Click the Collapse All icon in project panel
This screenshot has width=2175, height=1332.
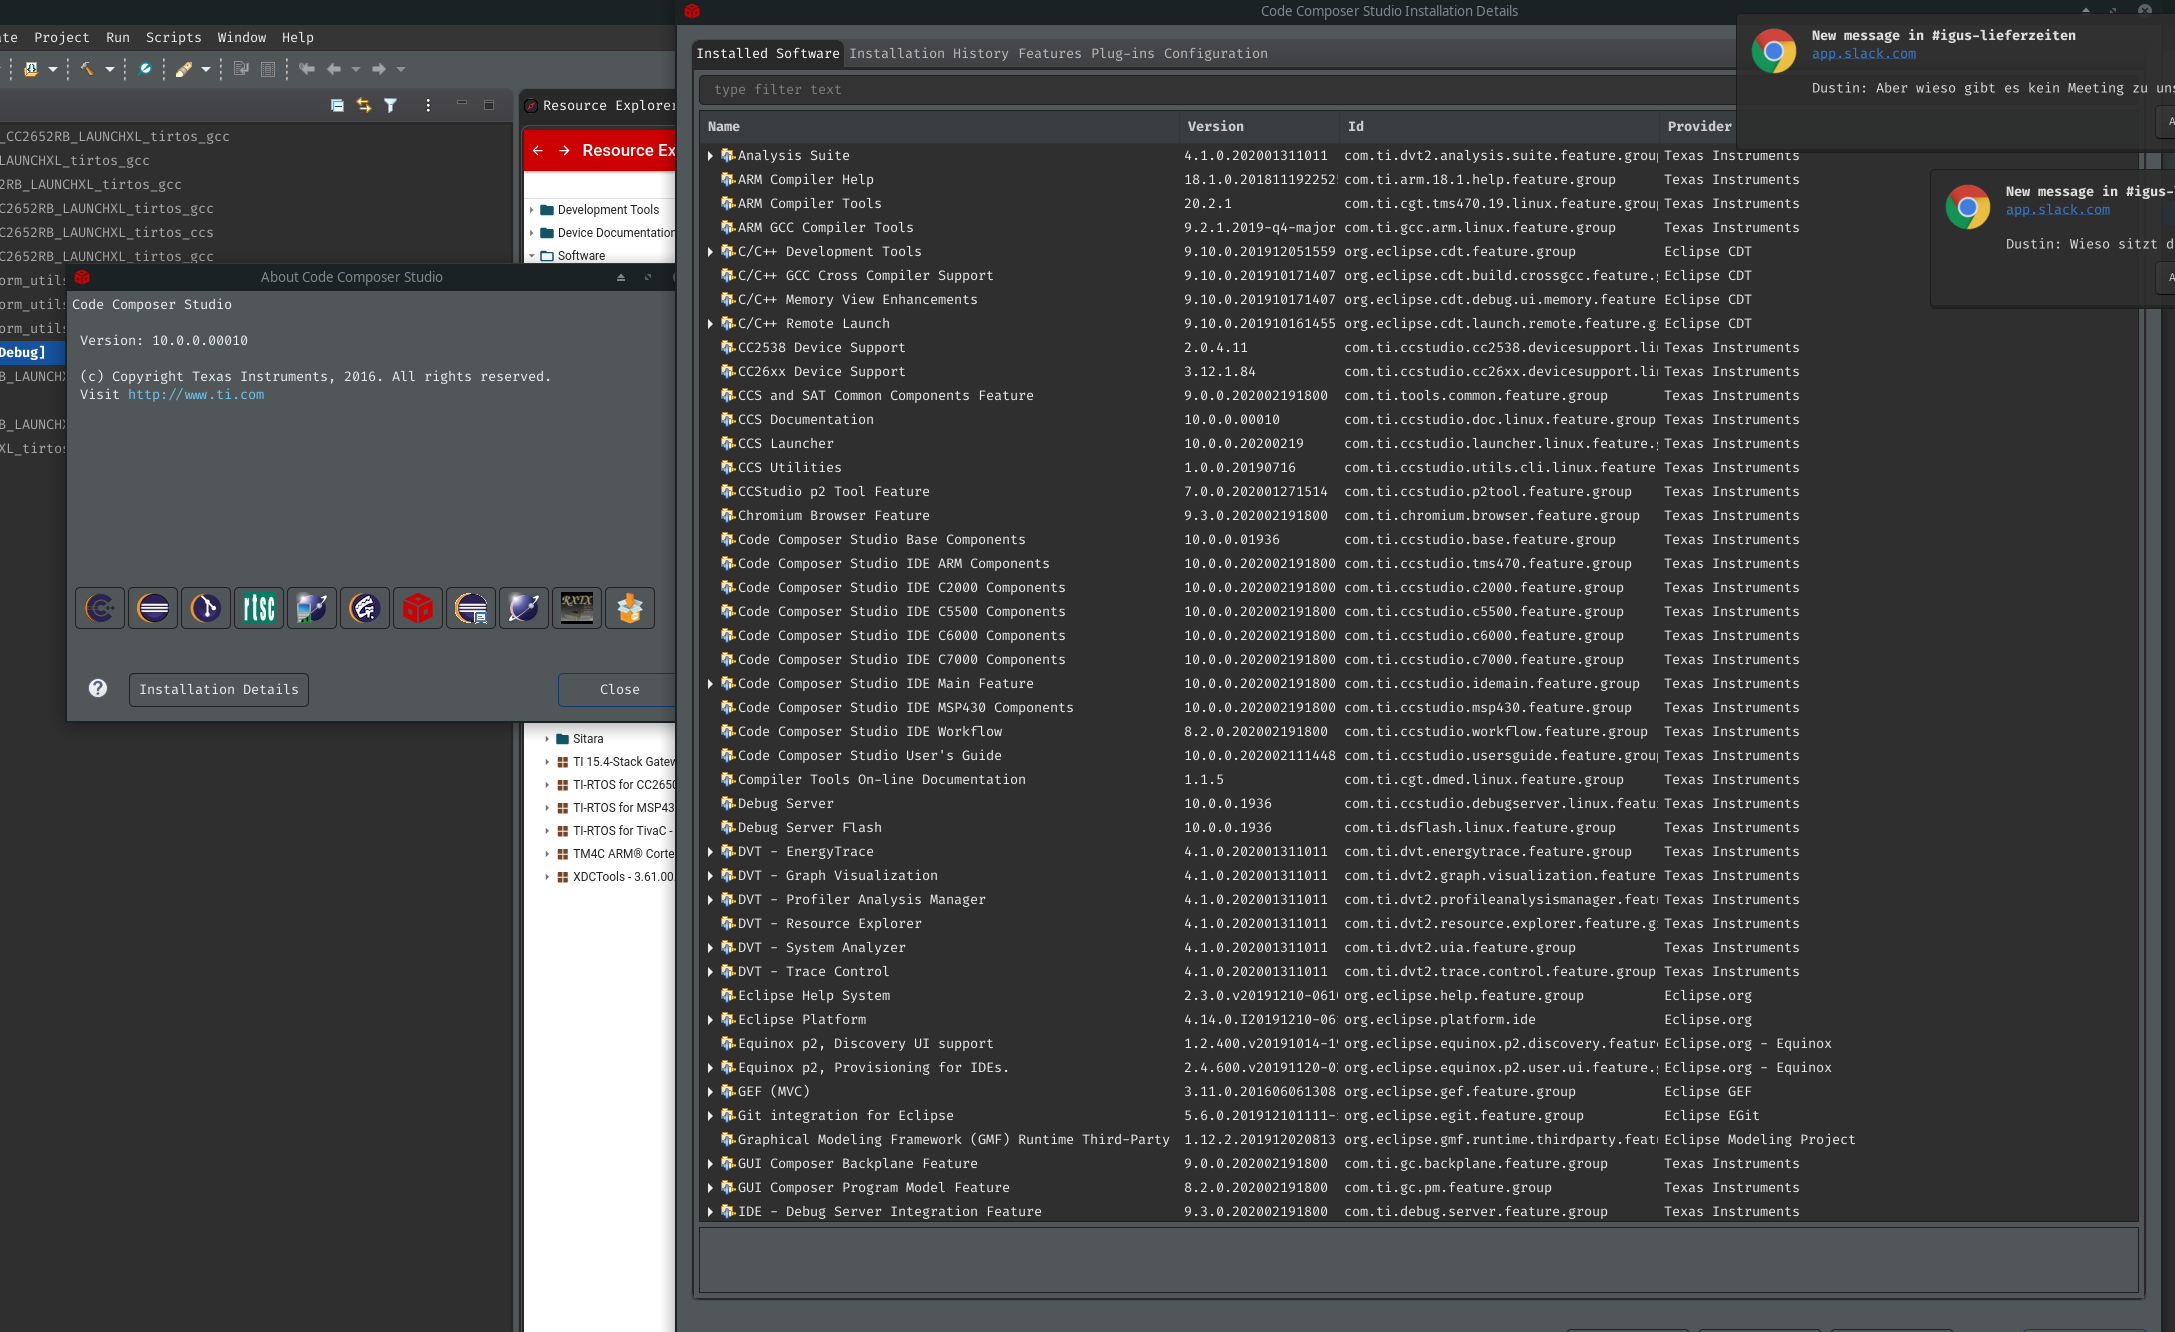337,105
